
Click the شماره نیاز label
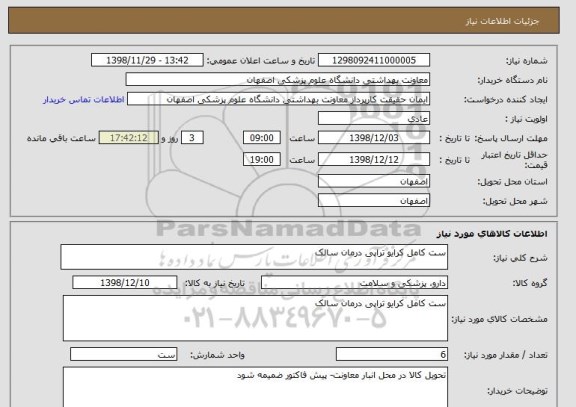point(527,61)
